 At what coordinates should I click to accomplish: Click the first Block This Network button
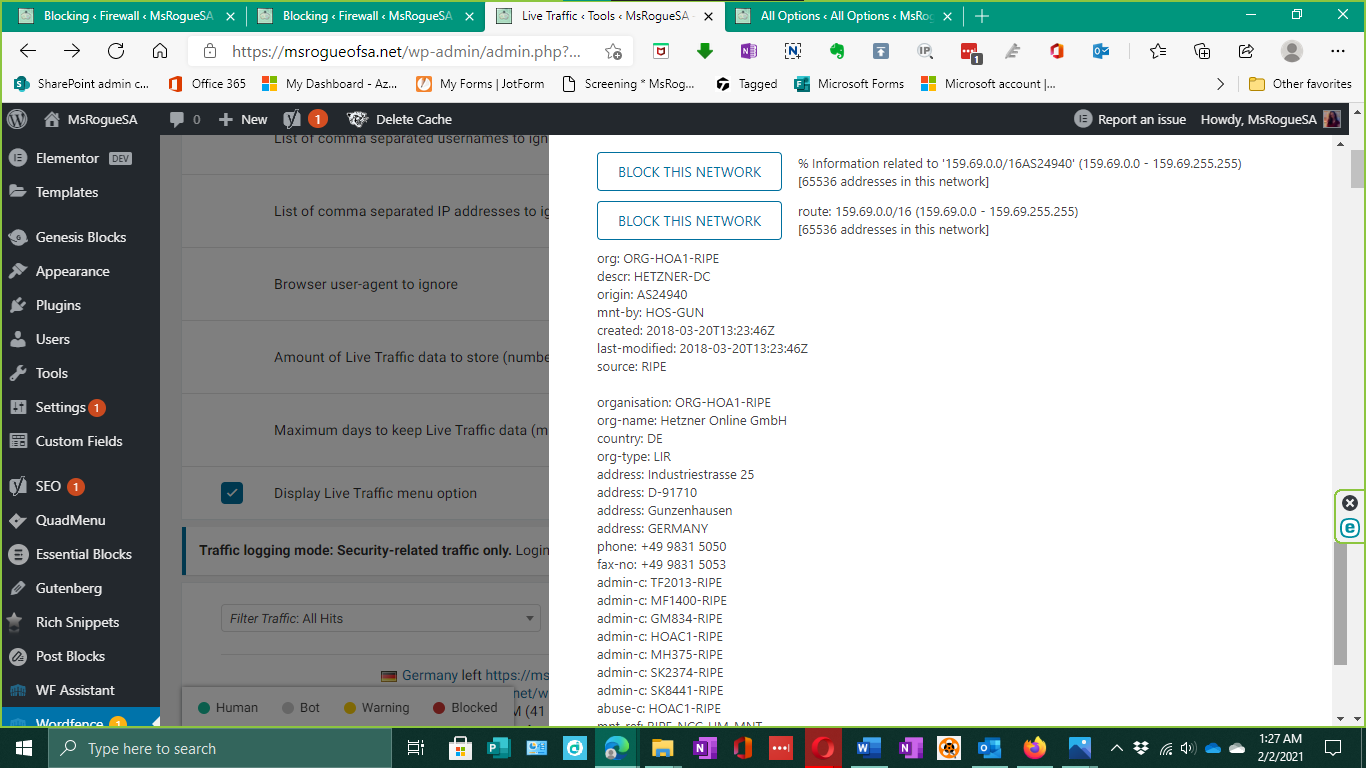(689, 172)
